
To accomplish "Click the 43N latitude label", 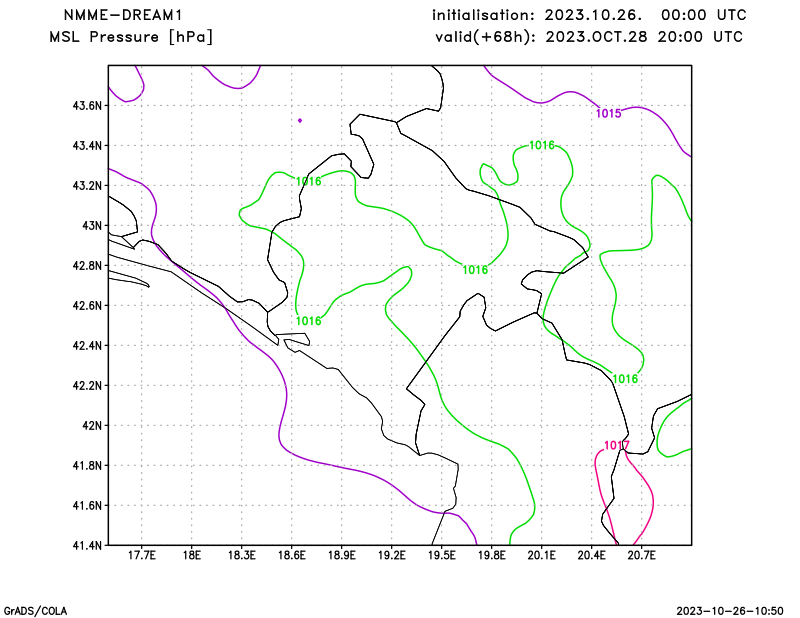I will [92, 226].
